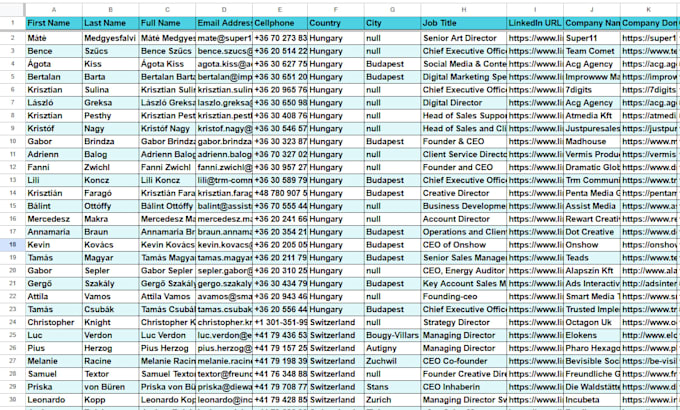680x410 pixels.
Task: Select the company cell 'Atmedia Kft'
Action: pos(592,116)
